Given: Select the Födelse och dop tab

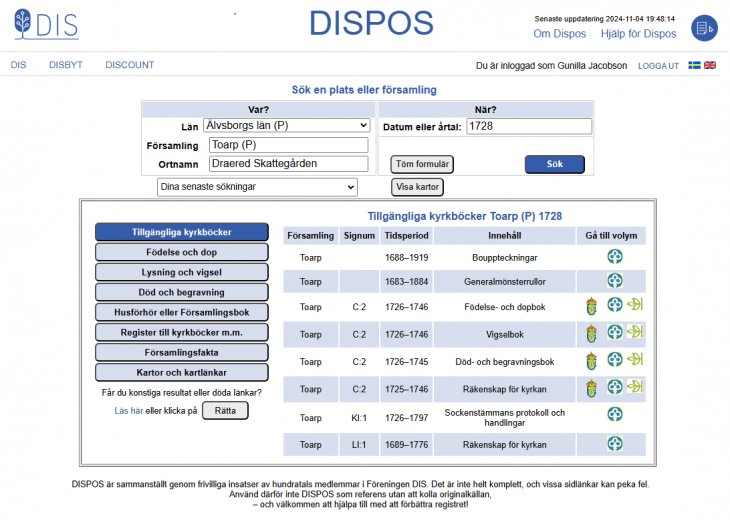Looking at the screenshot, I should tap(182, 252).
